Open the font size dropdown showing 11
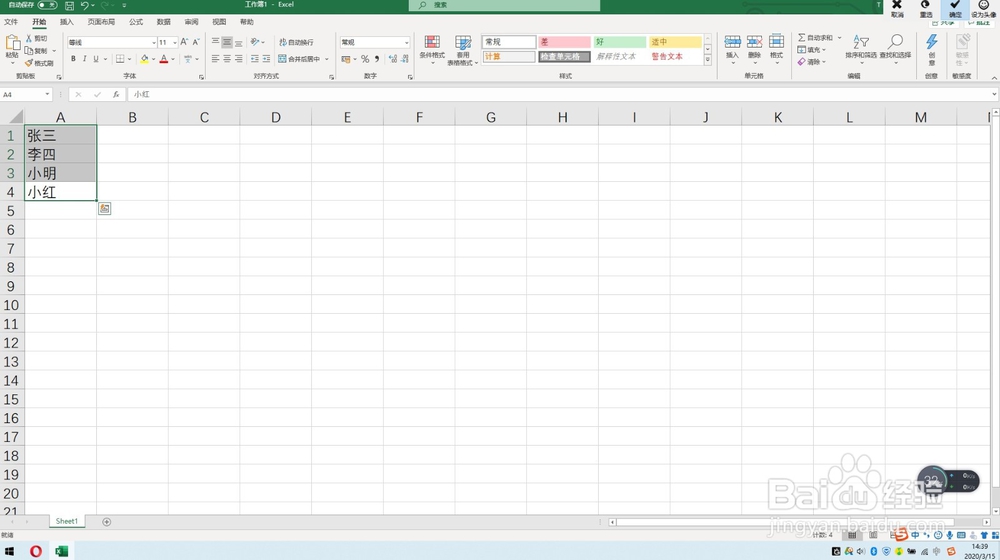The image size is (1000, 560). [x=175, y=42]
